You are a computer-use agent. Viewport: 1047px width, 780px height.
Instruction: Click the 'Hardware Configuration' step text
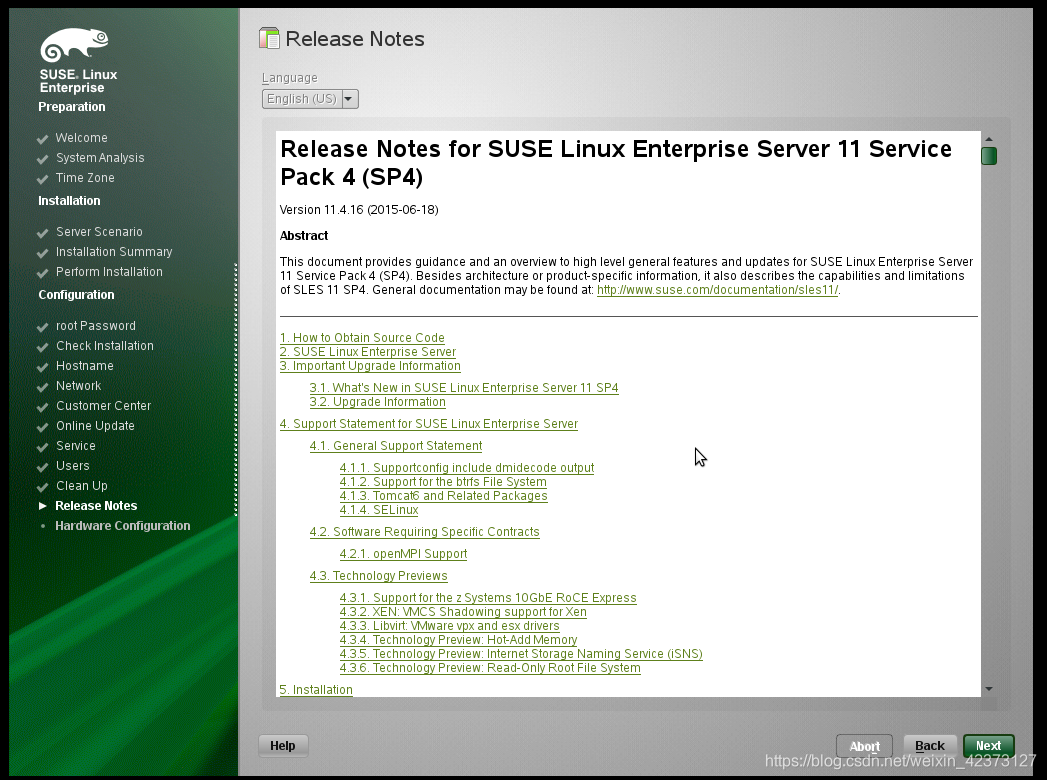click(x=123, y=526)
